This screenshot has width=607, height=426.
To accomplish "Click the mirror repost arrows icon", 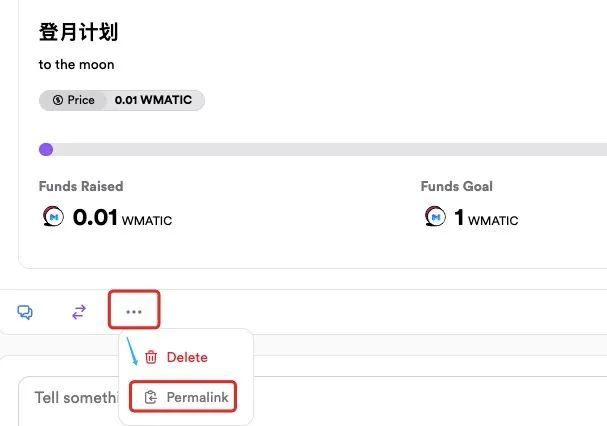I will tap(79, 312).
